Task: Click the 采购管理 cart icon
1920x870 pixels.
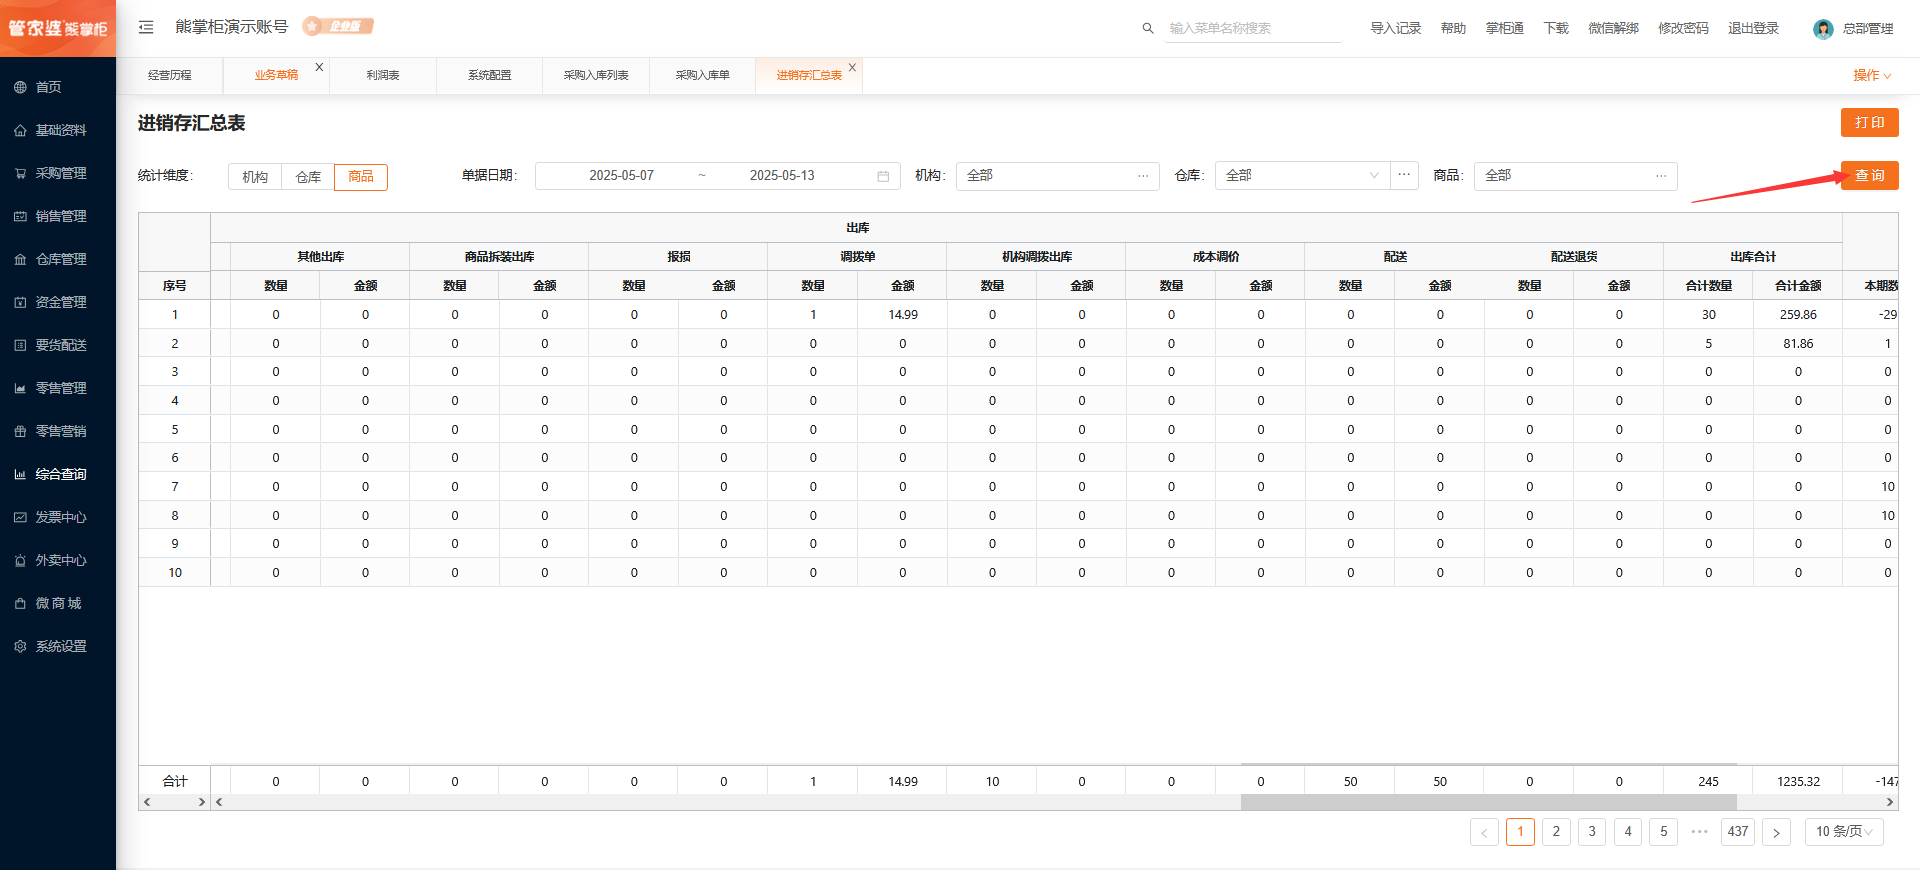Action: coord(20,173)
